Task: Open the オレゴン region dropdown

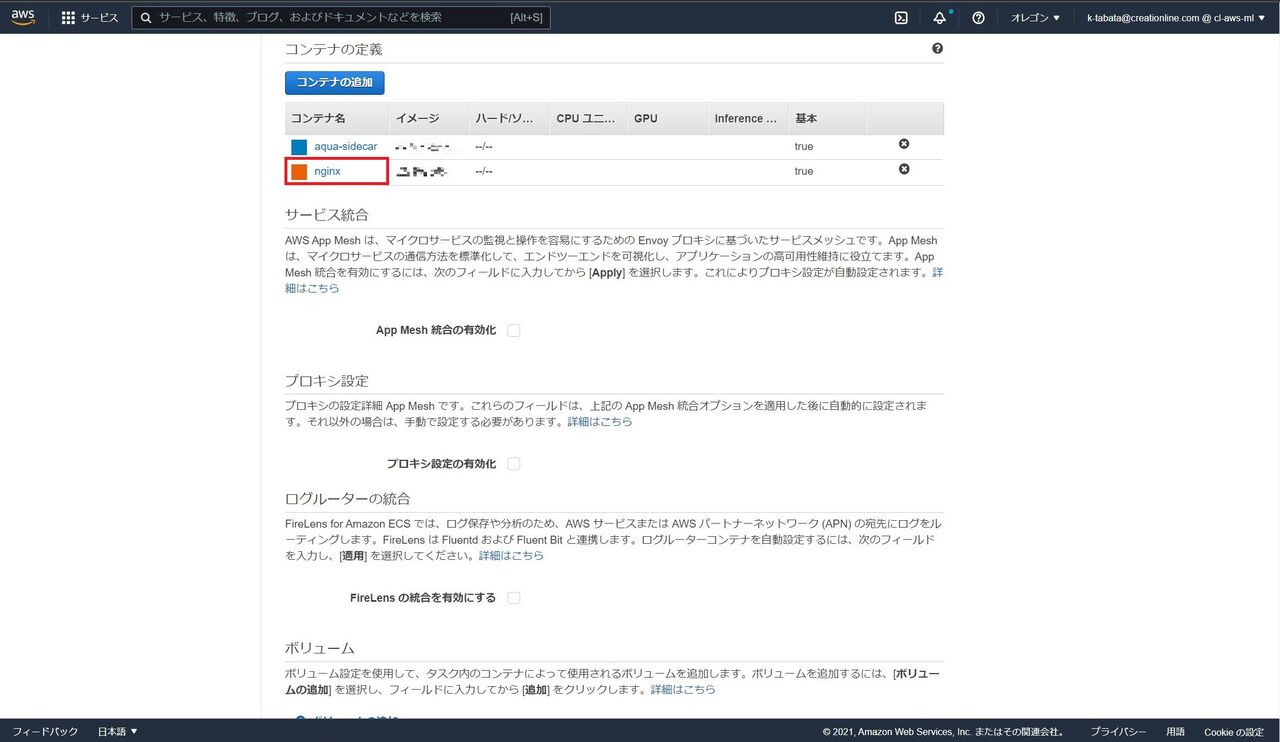Action: pos(1035,18)
